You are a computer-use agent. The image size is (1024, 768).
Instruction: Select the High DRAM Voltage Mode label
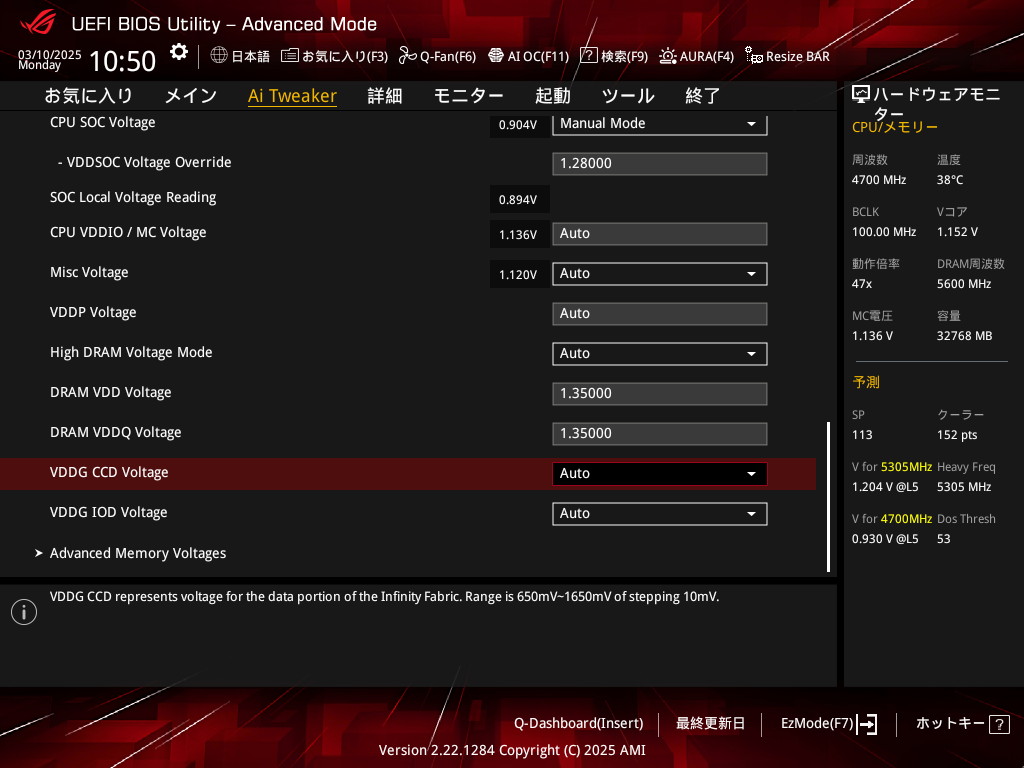pos(131,353)
